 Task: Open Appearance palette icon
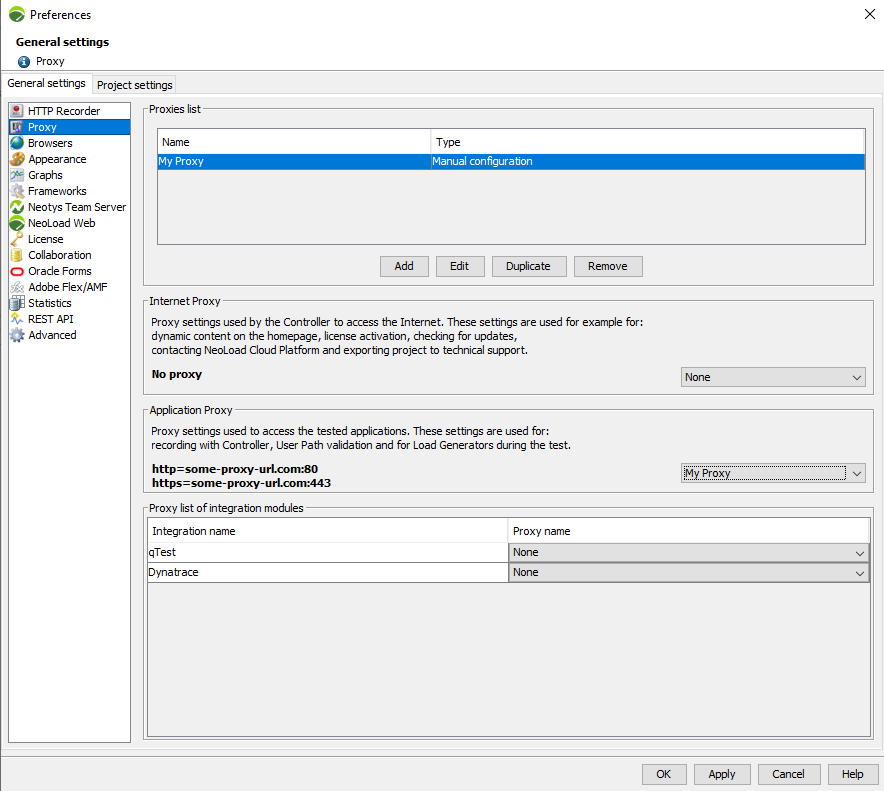tap(17, 159)
